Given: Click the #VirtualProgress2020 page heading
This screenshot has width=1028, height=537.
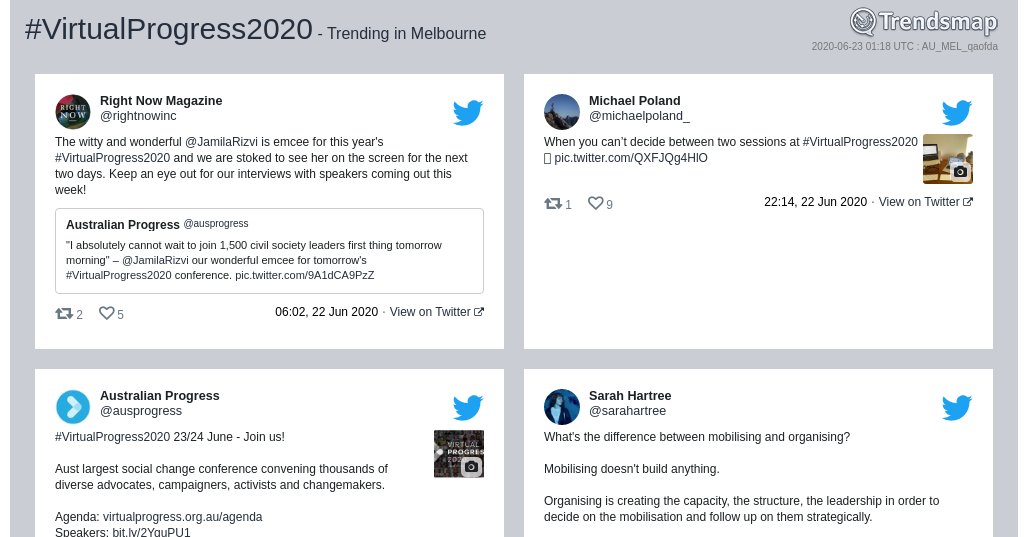Looking at the screenshot, I should 168,30.
